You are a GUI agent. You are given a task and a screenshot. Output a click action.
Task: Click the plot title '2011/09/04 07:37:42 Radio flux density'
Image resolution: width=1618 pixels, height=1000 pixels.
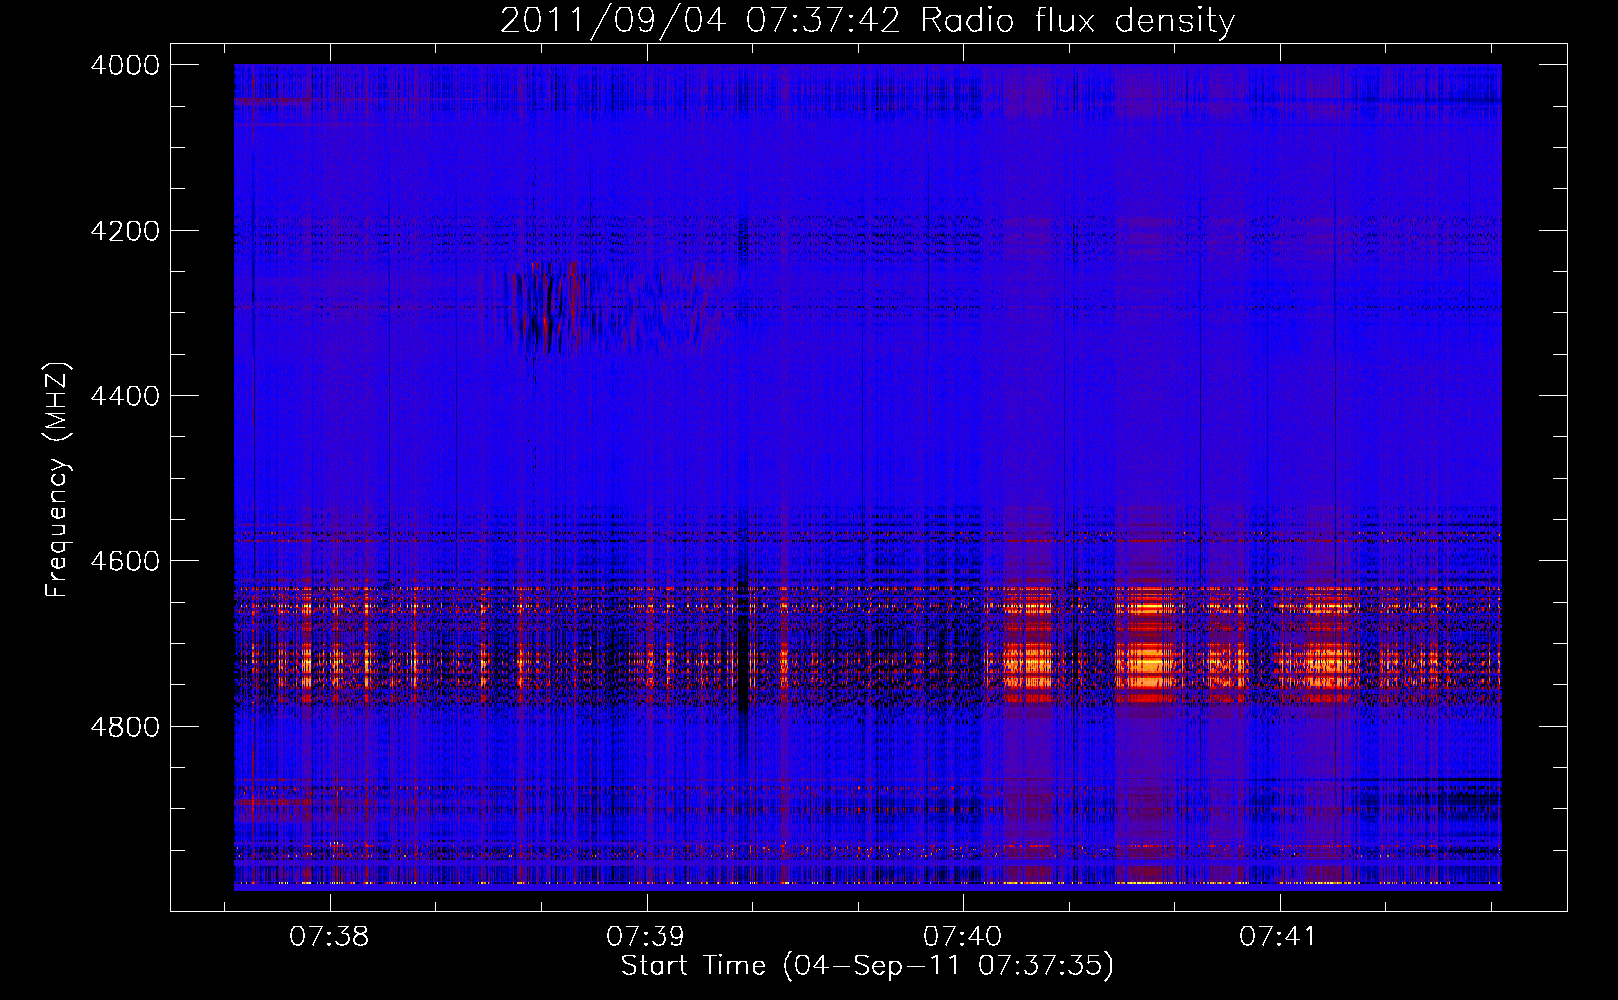[867, 20]
